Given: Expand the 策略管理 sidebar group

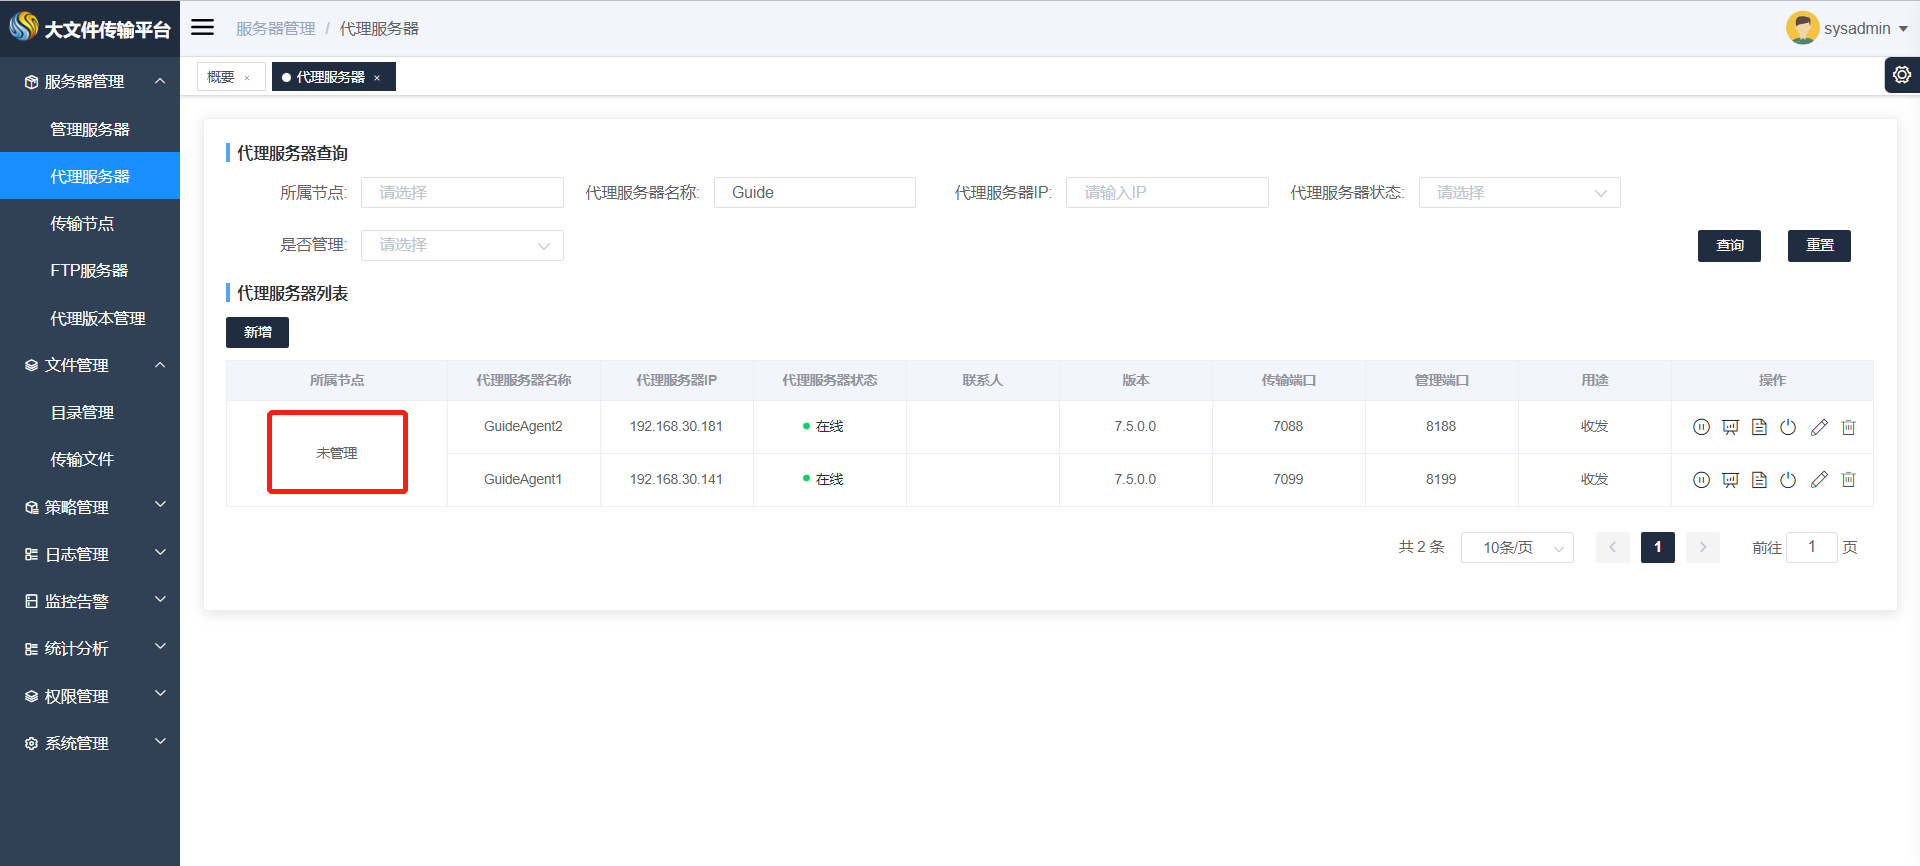Looking at the screenshot, I should (90, 508).
